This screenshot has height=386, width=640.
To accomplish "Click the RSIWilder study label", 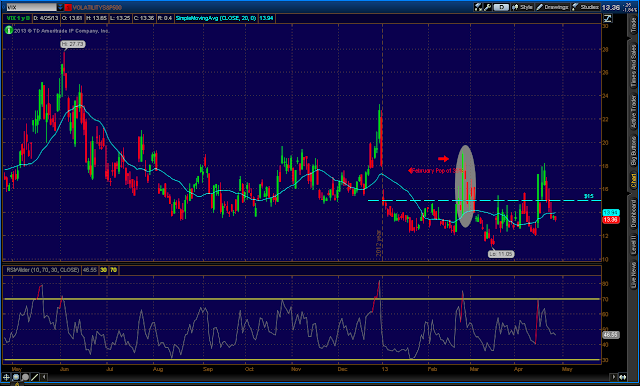I will click(43, 270).
